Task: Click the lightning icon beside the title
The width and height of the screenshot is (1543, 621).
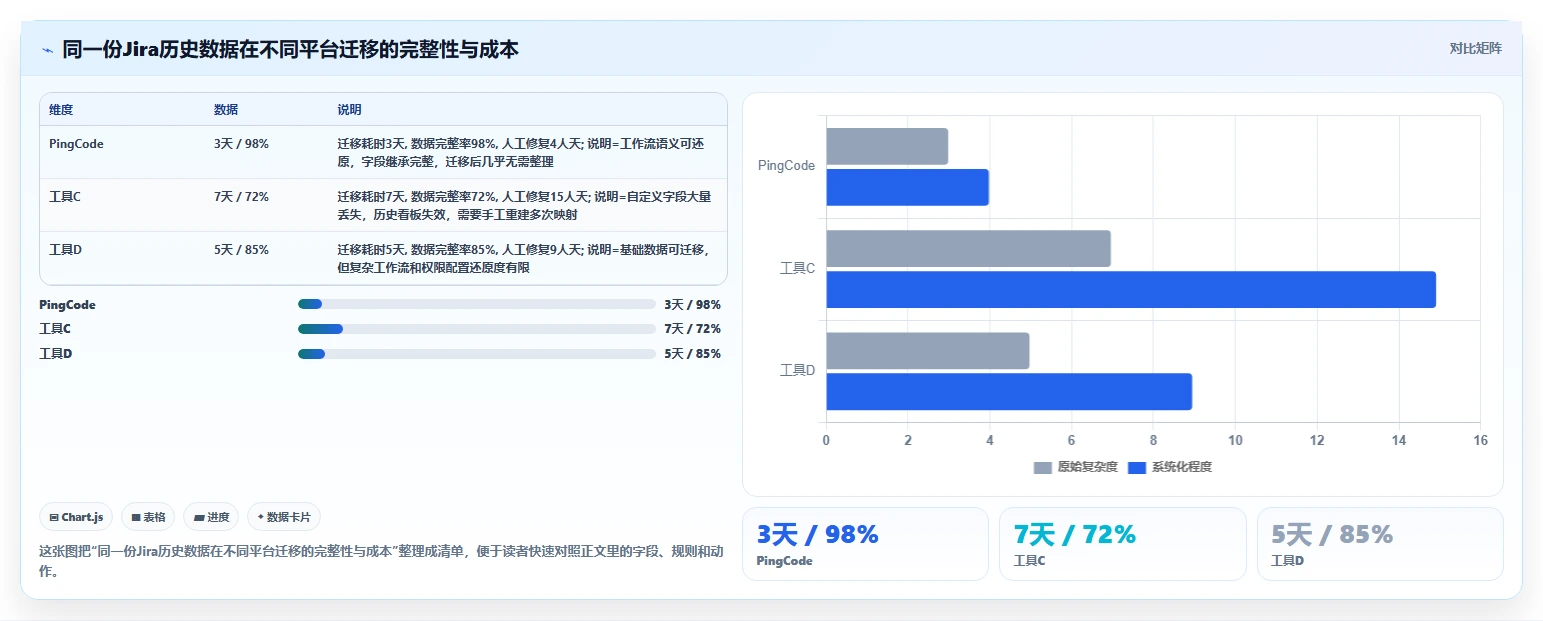Action: (x=47, y=49)
